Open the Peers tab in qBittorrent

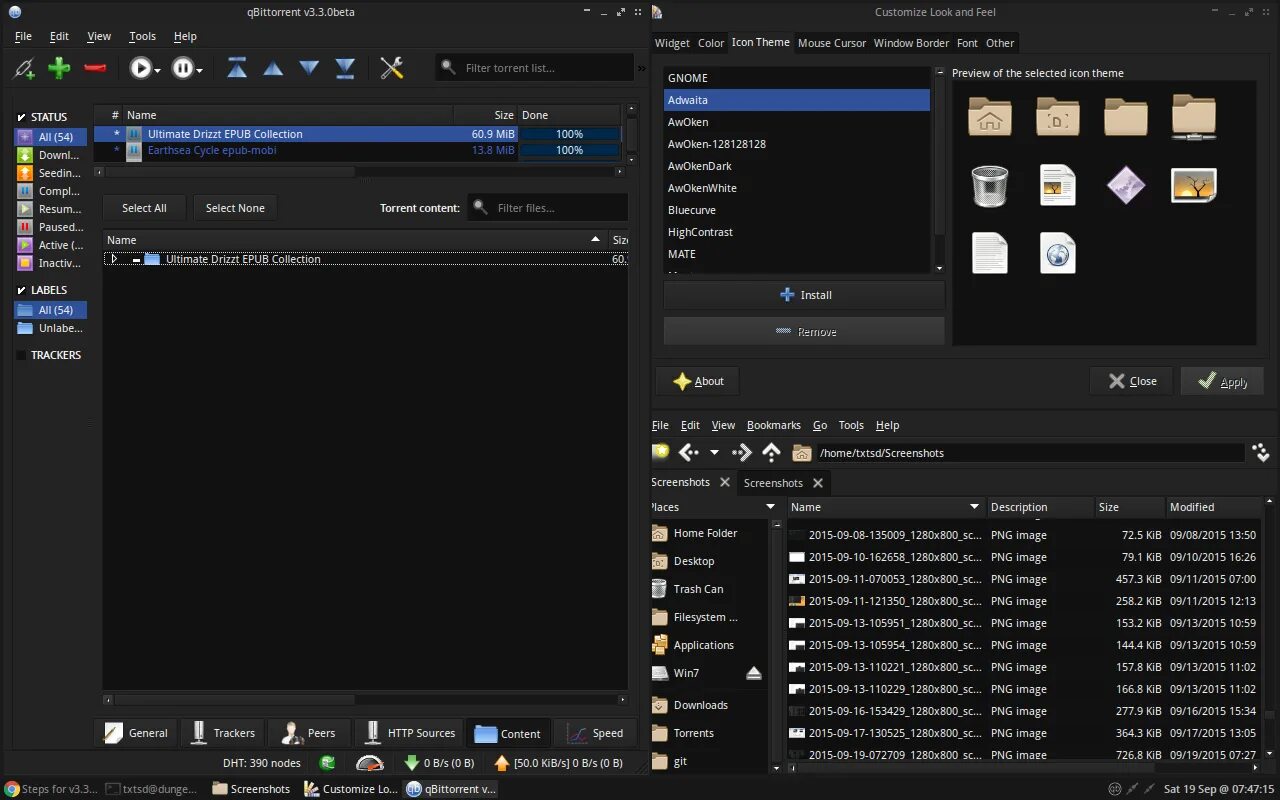tap(309, 733)
